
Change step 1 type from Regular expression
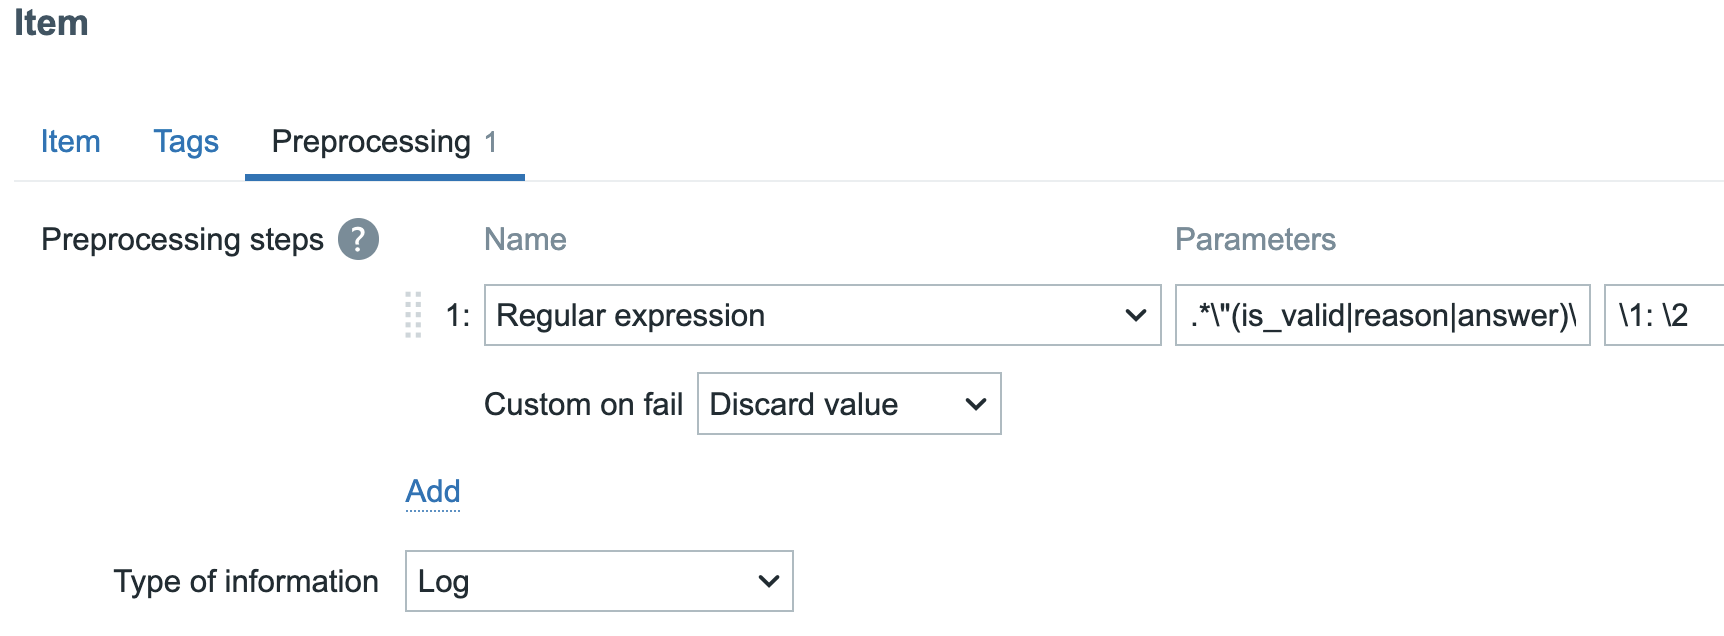(820, 315)
